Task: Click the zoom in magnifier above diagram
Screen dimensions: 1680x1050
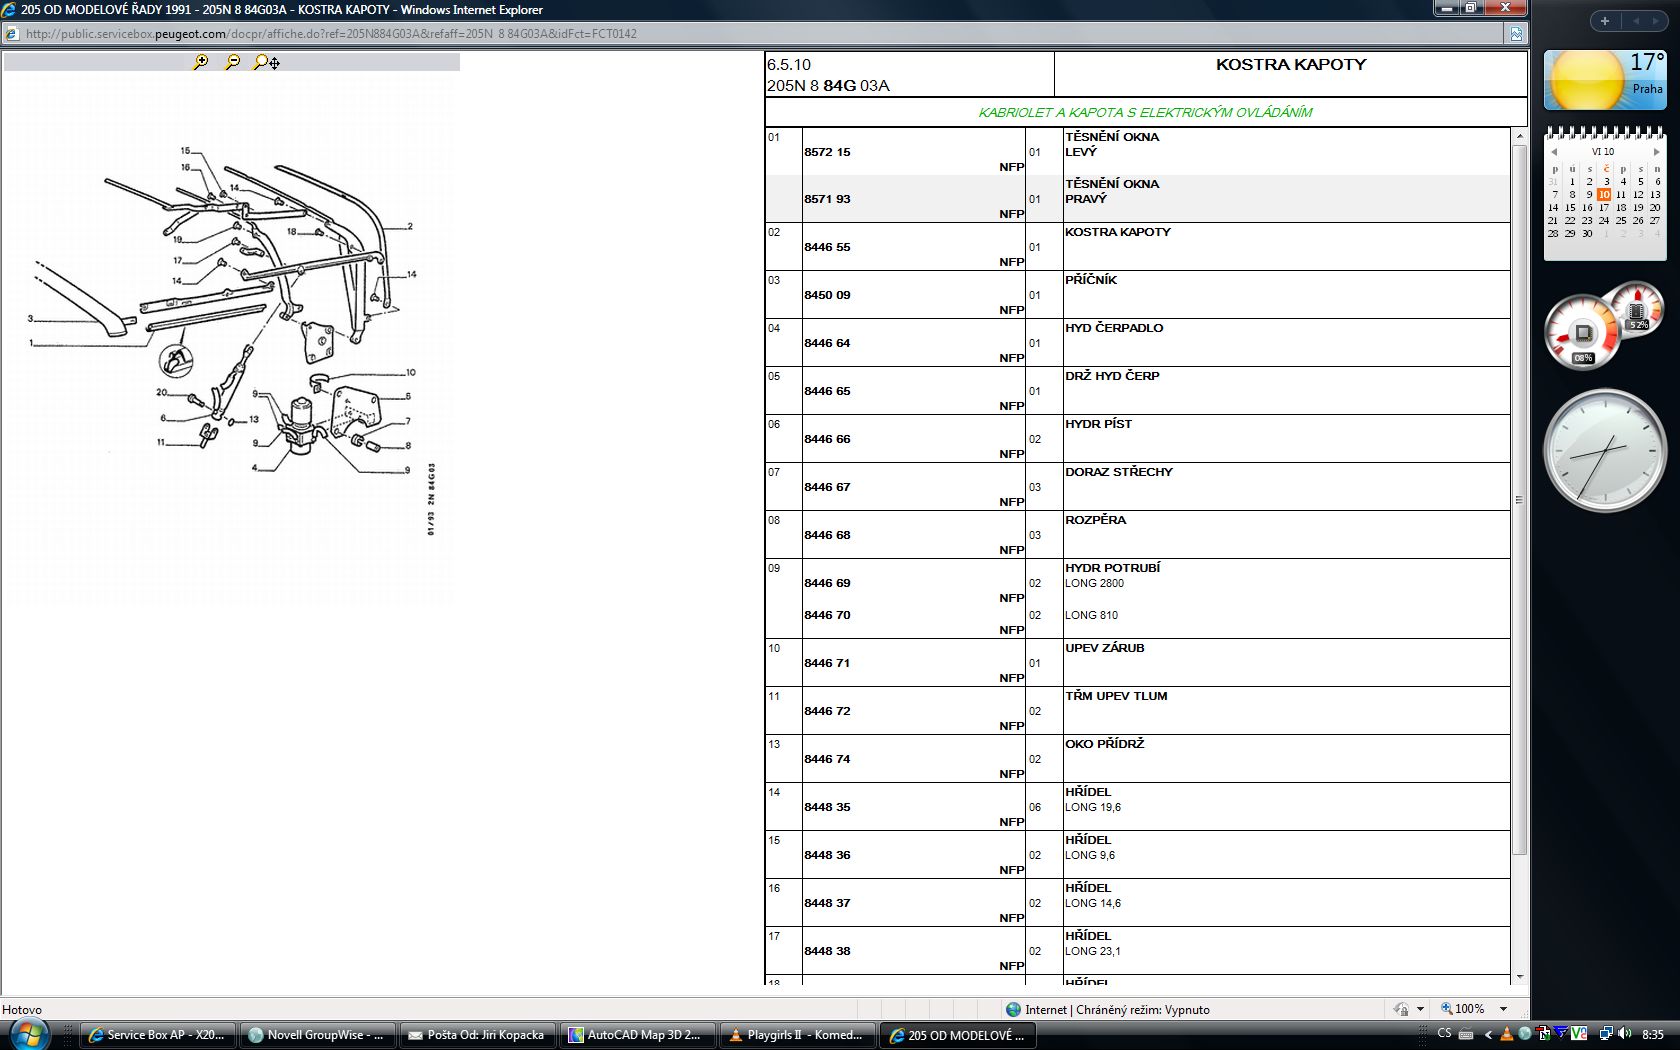Action: (200, 62)
